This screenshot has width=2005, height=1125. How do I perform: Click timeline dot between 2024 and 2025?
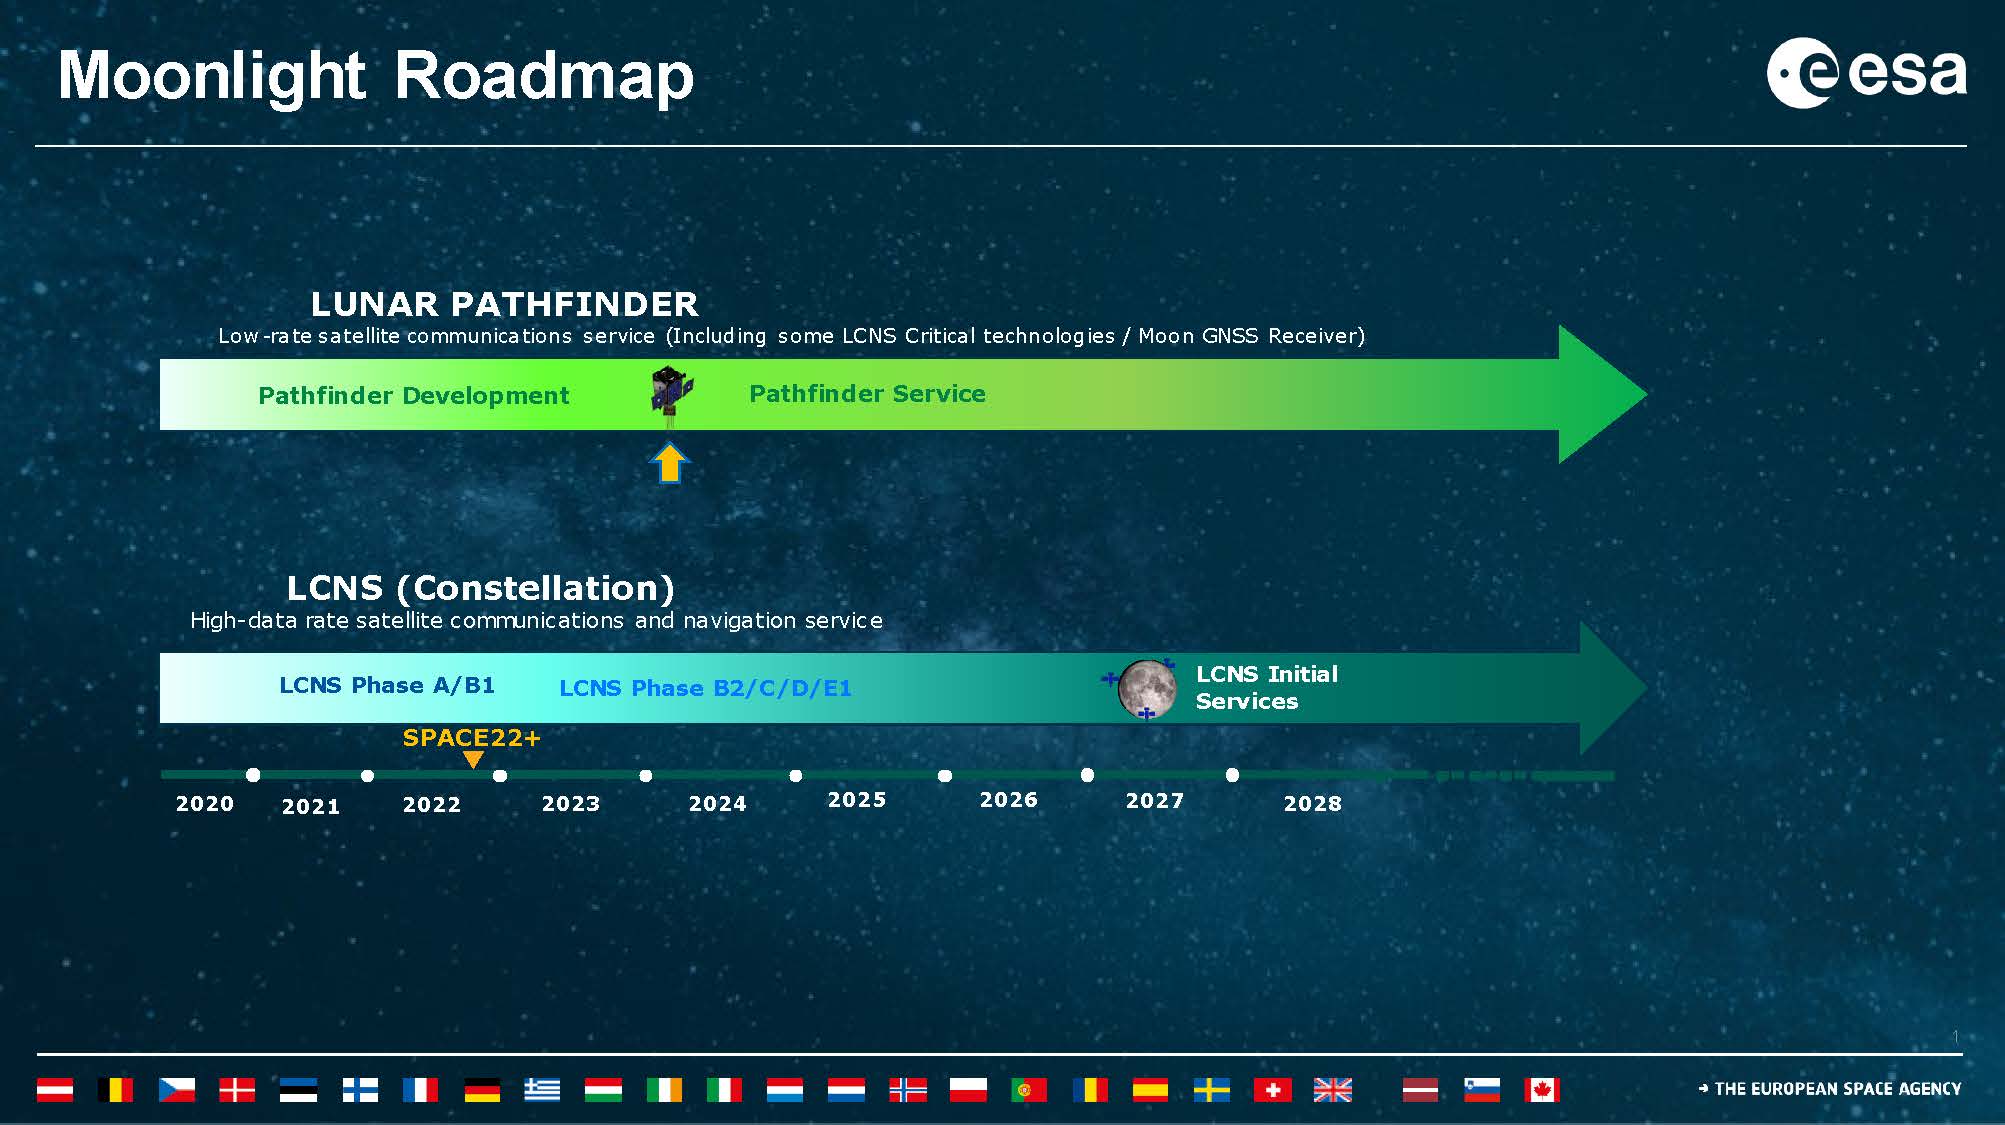[796, 775]
